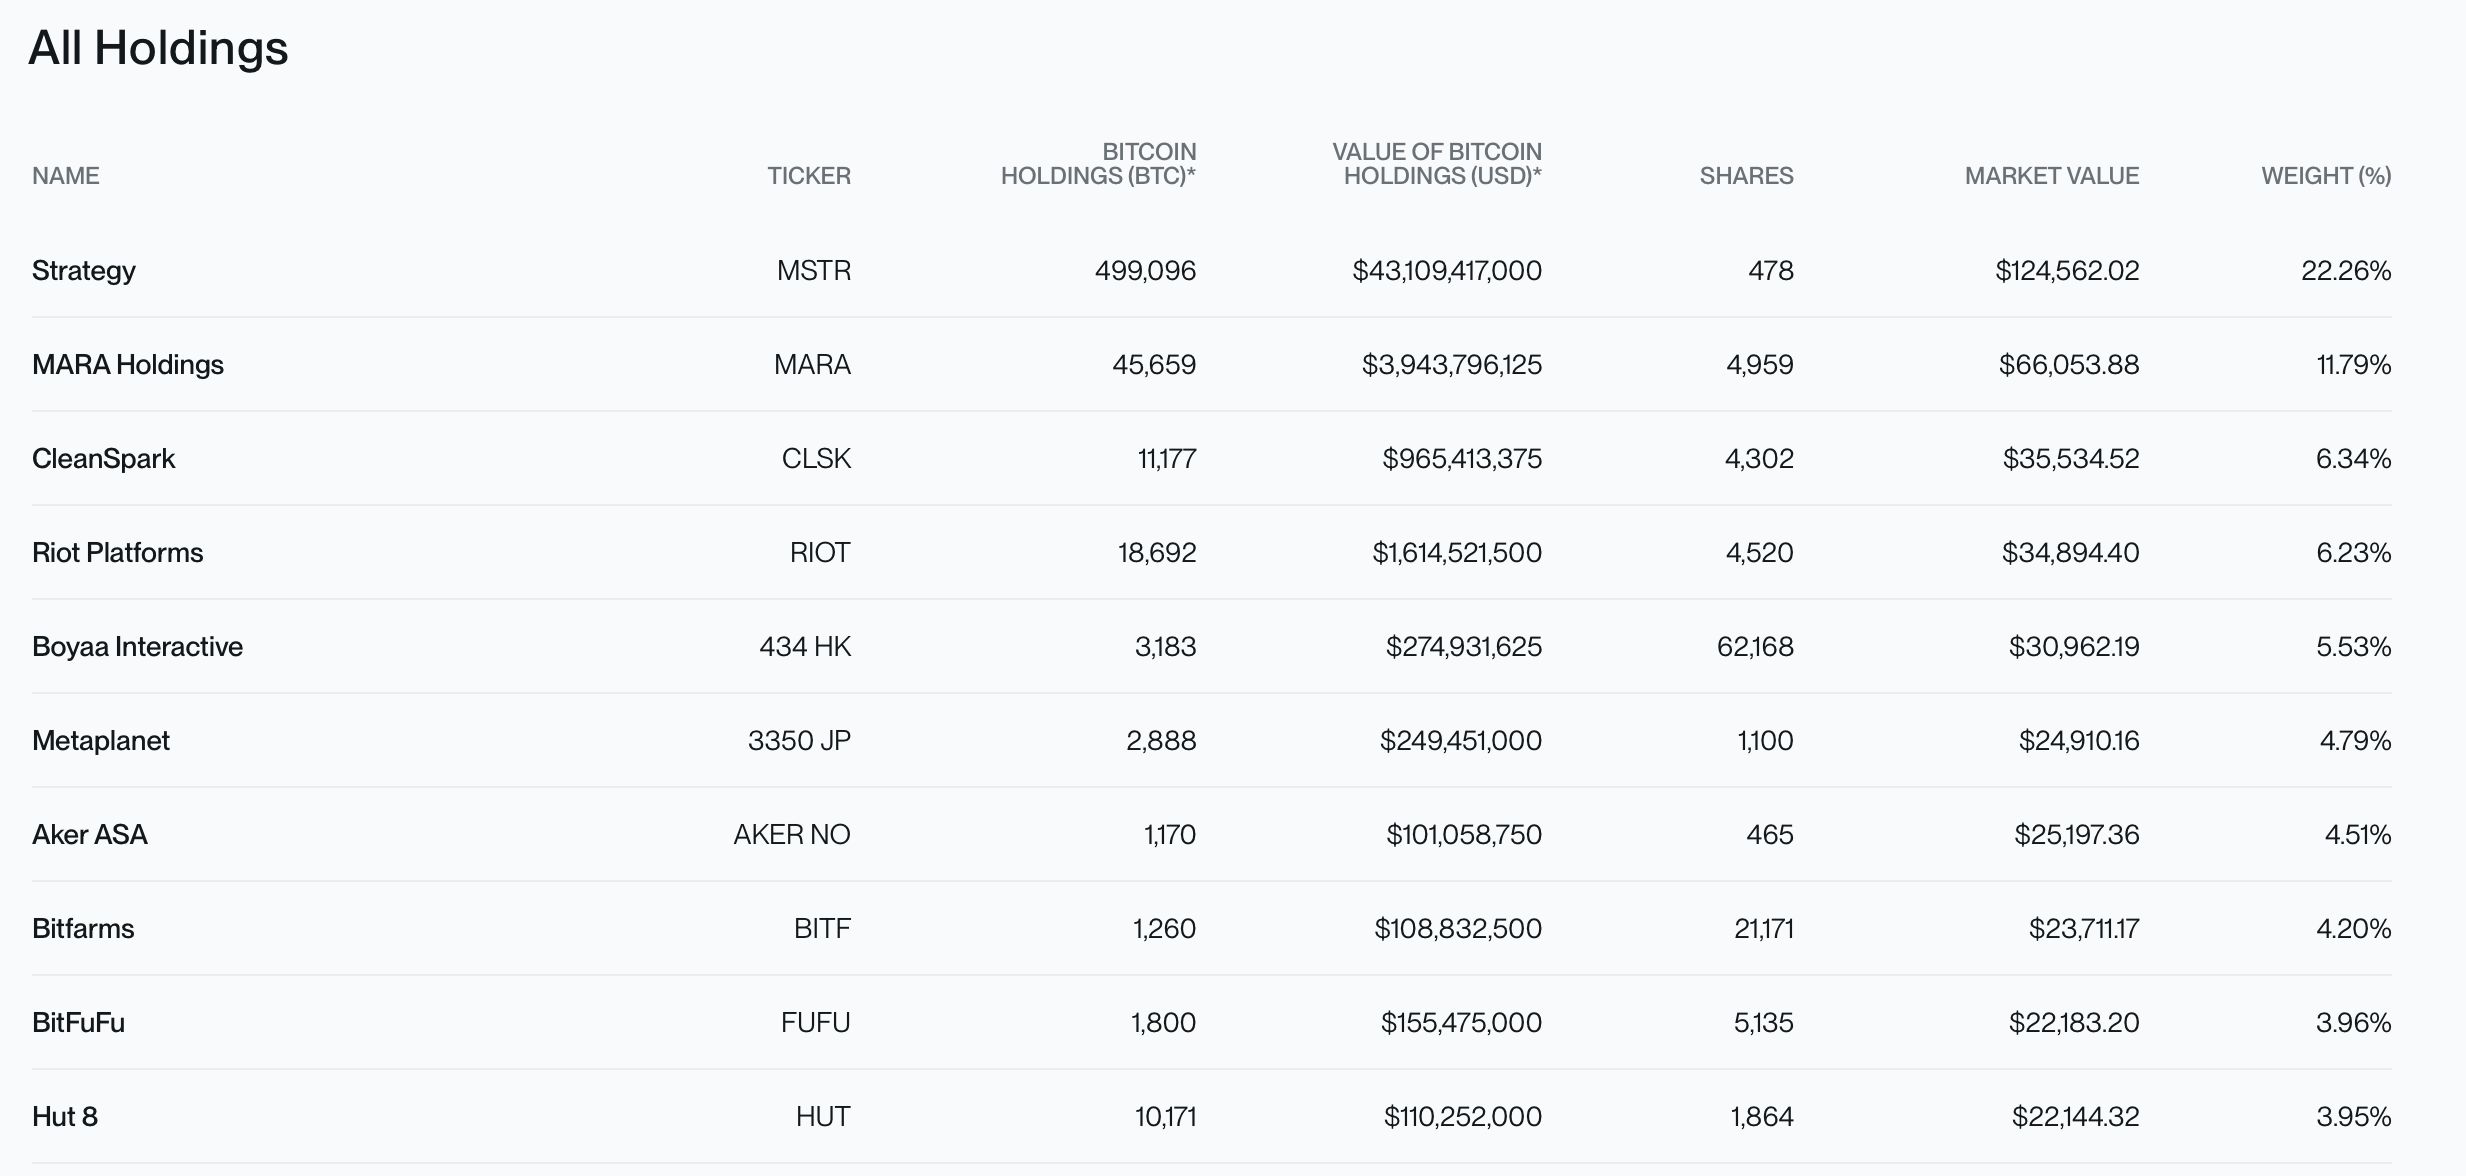Viewport: 2466px width, 1176px height.
Task: Click the 3350 JP ticker
Action: coord(799,741)
